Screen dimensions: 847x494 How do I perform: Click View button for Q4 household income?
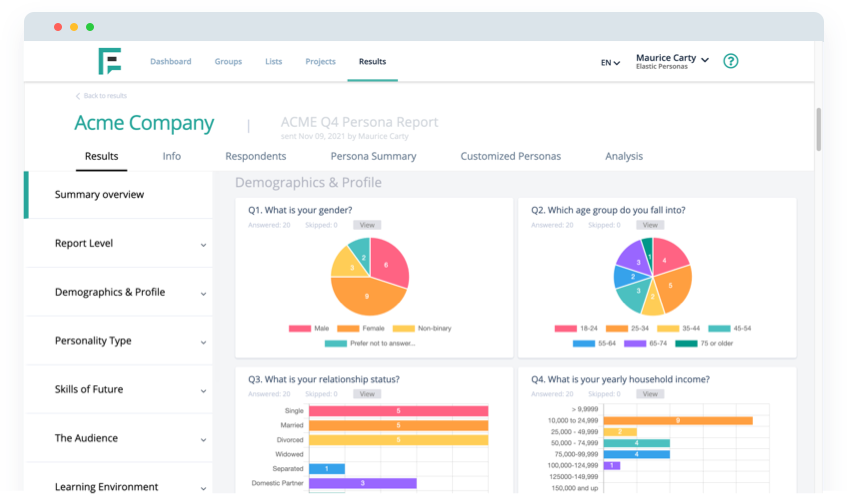[x=650, y=394]
